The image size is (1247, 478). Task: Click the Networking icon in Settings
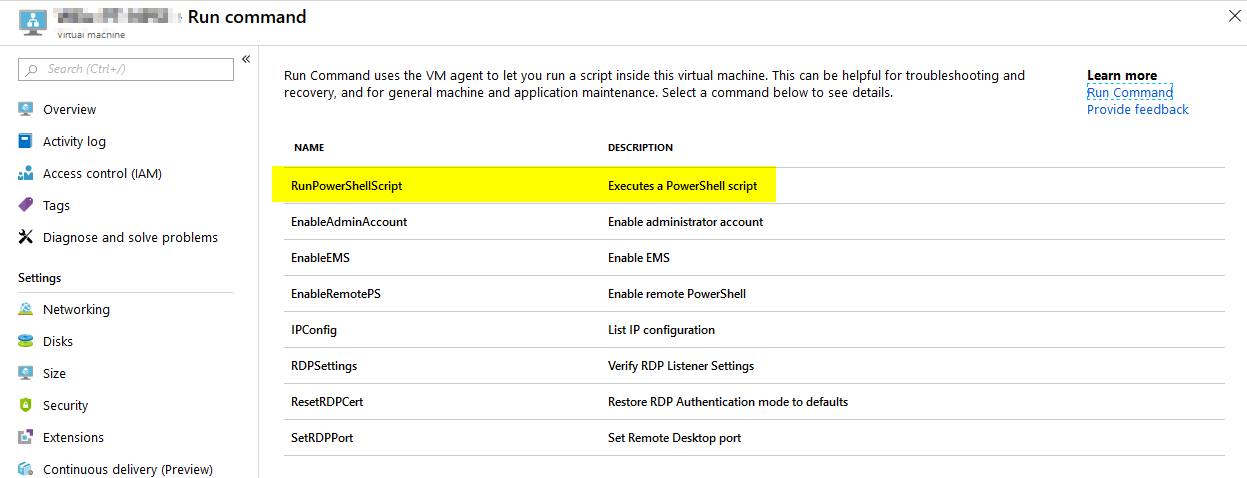click(x=26, y=309)
